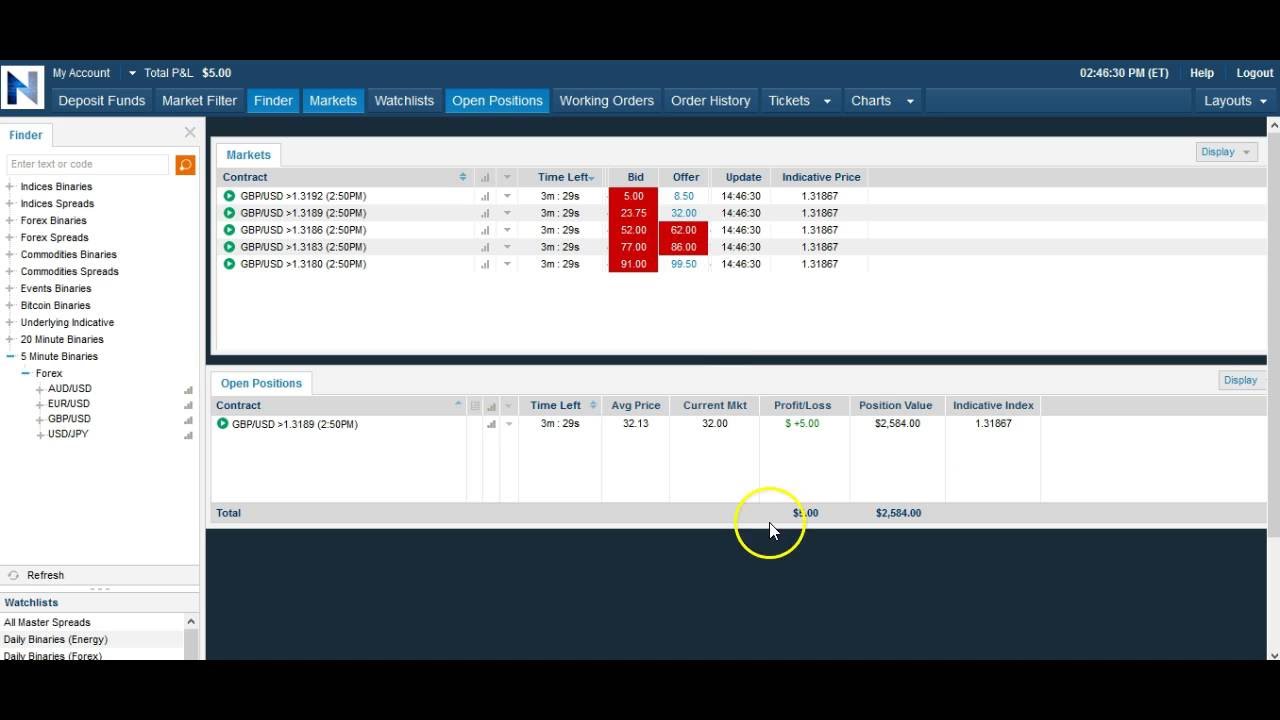The height and width of the screenshot is (720, 1280).
Task: Click chart icon beside EUR/USD in Finder
Action: (188, 405)
